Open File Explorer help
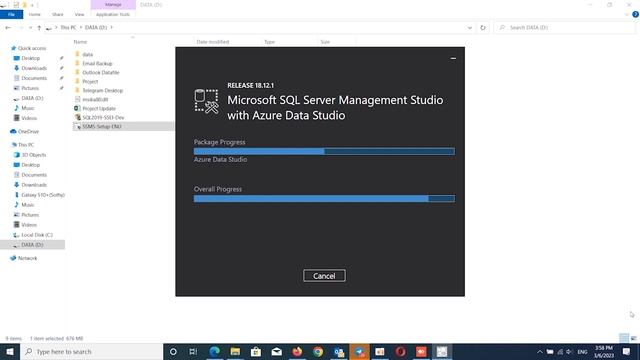The height and width of the screenshot is (360, 640). 635,14
